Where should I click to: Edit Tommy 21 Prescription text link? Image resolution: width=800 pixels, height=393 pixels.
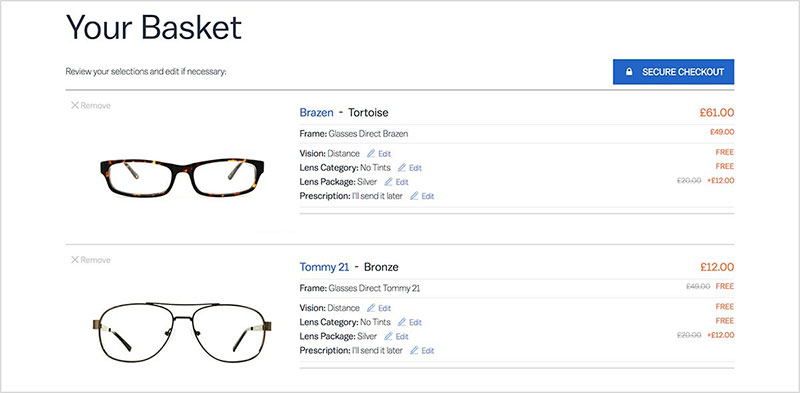coord(428,351)
